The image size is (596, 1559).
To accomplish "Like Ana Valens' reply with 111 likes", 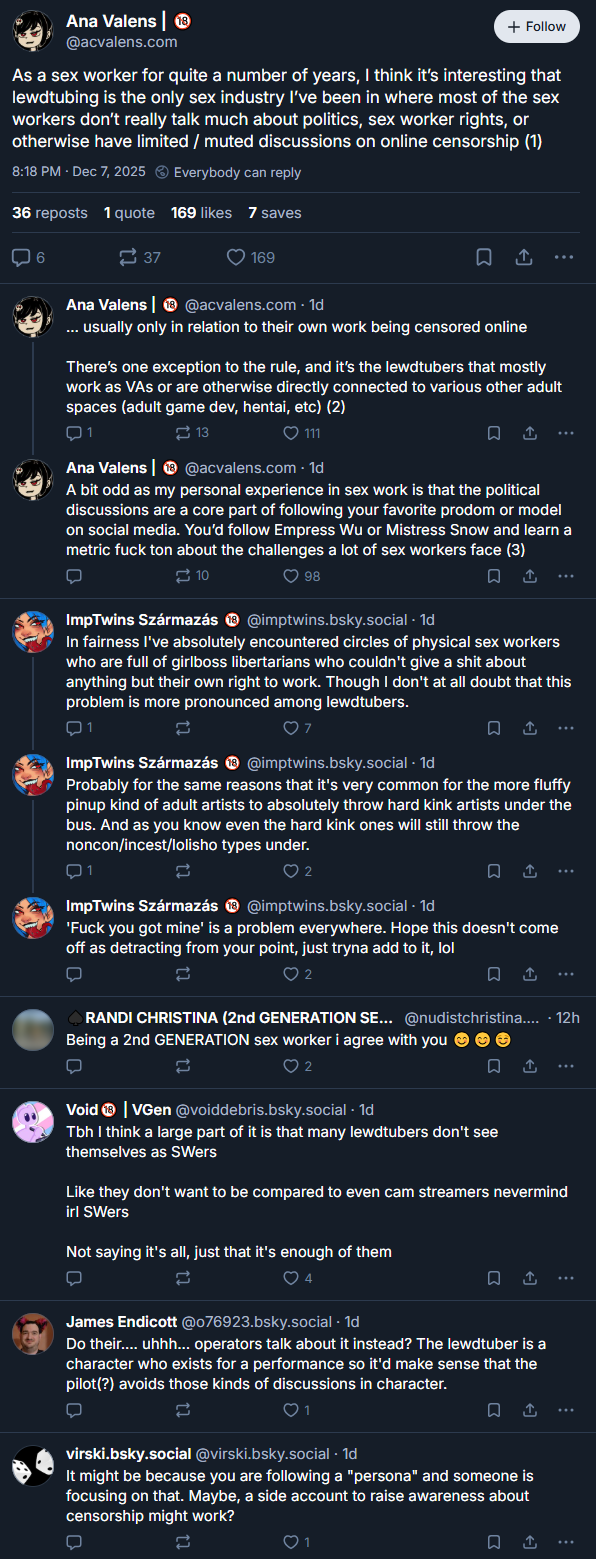I will tap(302, 433).
